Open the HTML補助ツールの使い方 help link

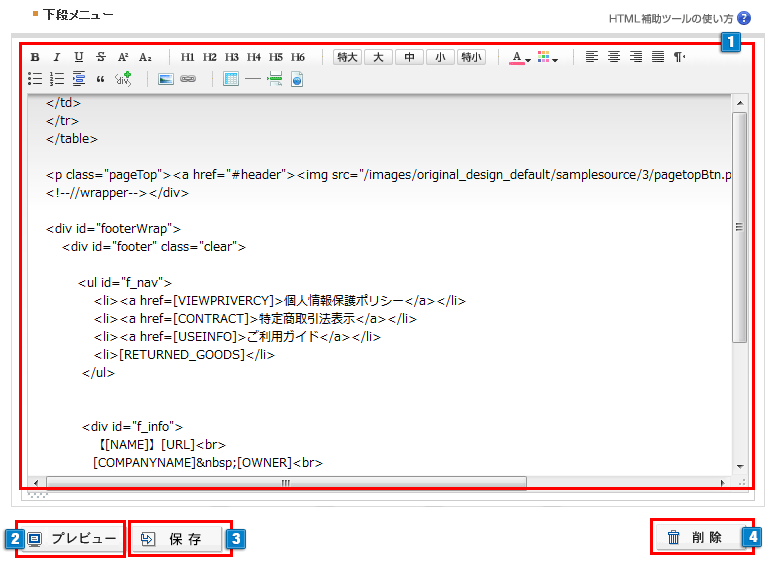[671, 18]
